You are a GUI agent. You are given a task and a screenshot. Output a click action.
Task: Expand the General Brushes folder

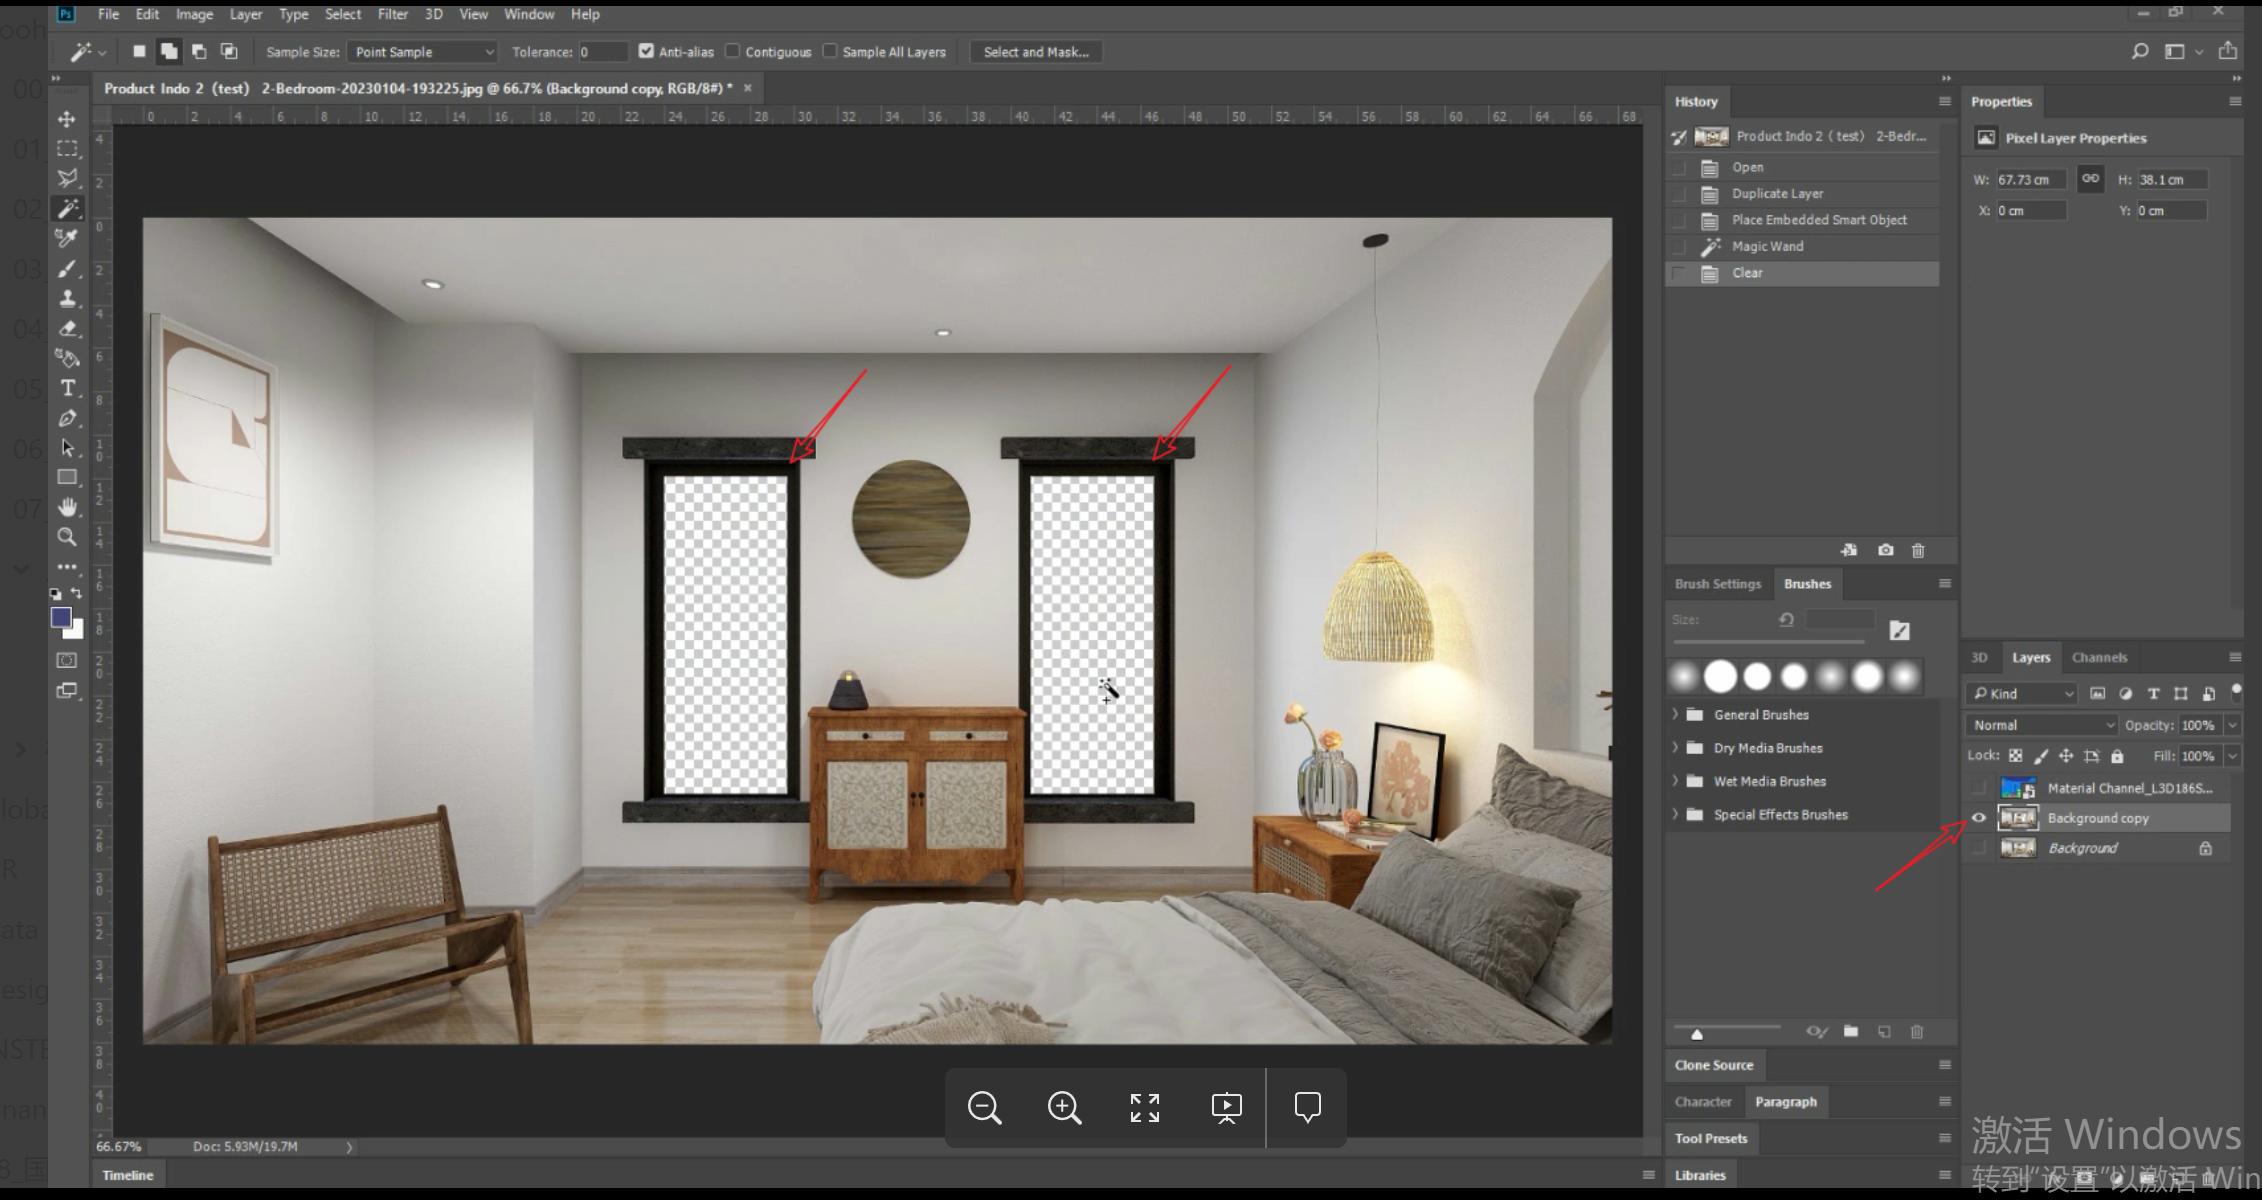(x=1675, y=715)
